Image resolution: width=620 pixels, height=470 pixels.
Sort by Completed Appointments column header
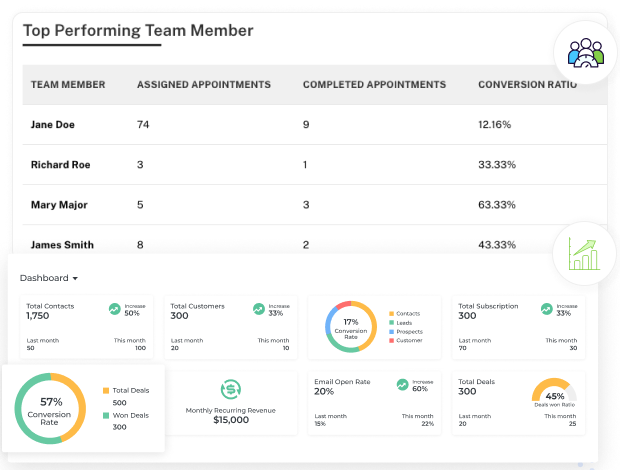point(374,85)
